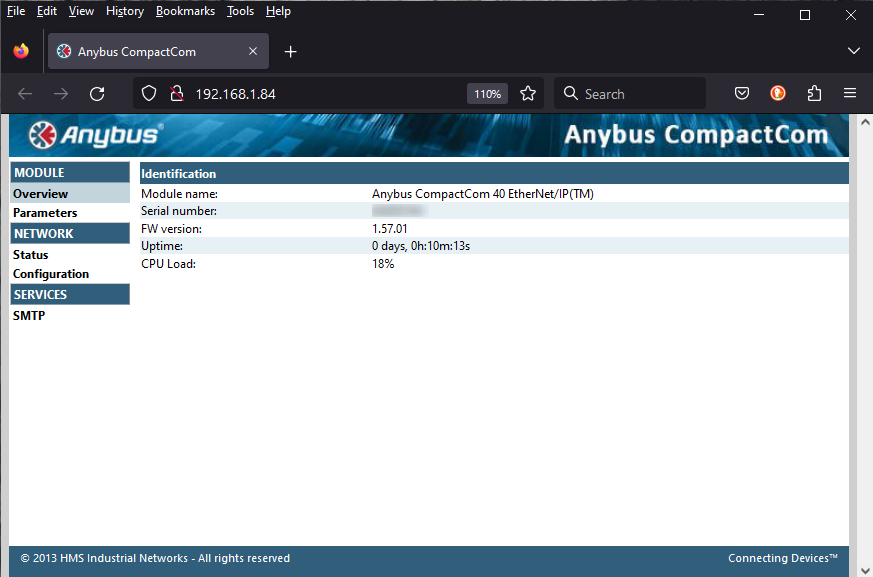
Task: Click the Serial number label
Action: [x=179, y=211]
